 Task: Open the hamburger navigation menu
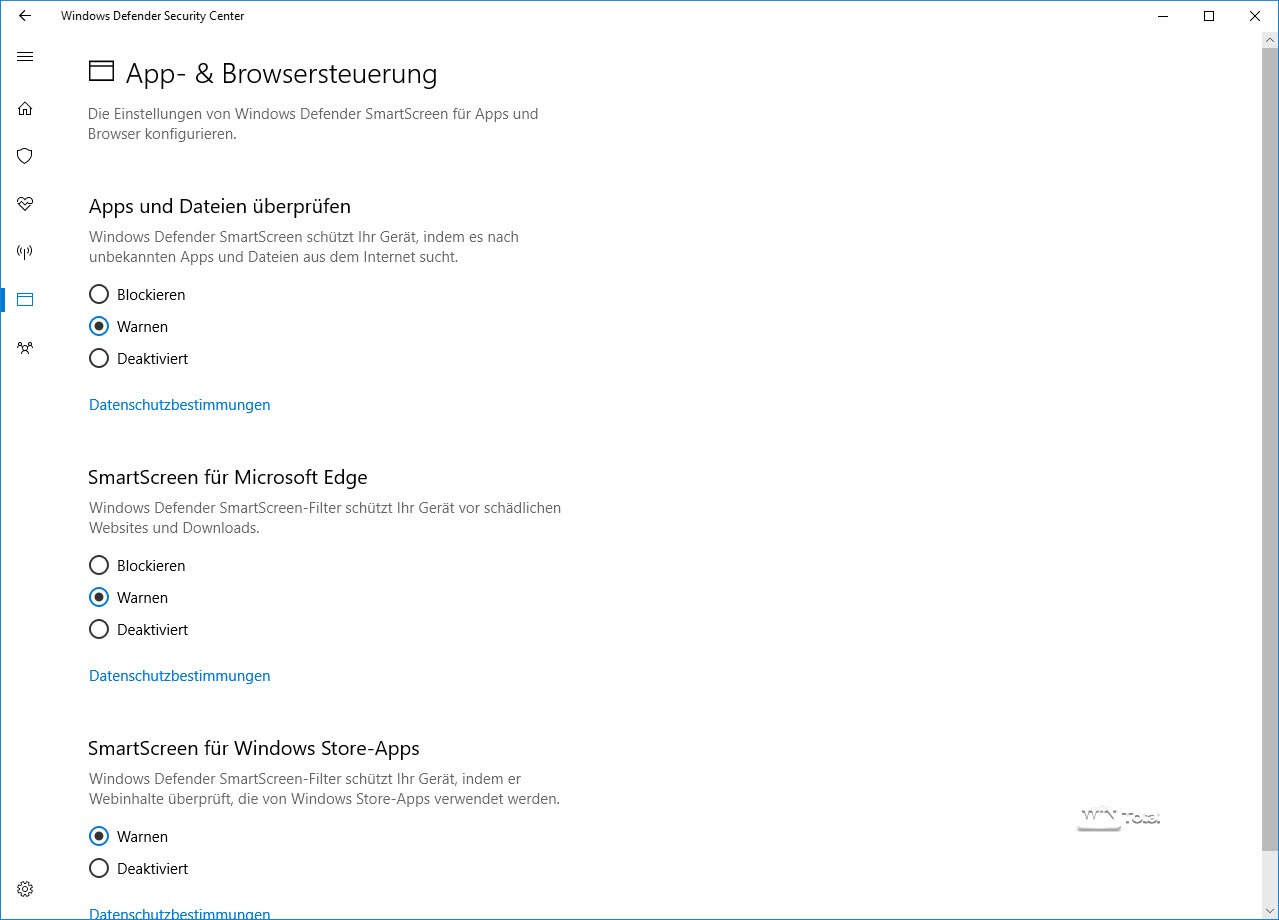[x=25, y=57]
